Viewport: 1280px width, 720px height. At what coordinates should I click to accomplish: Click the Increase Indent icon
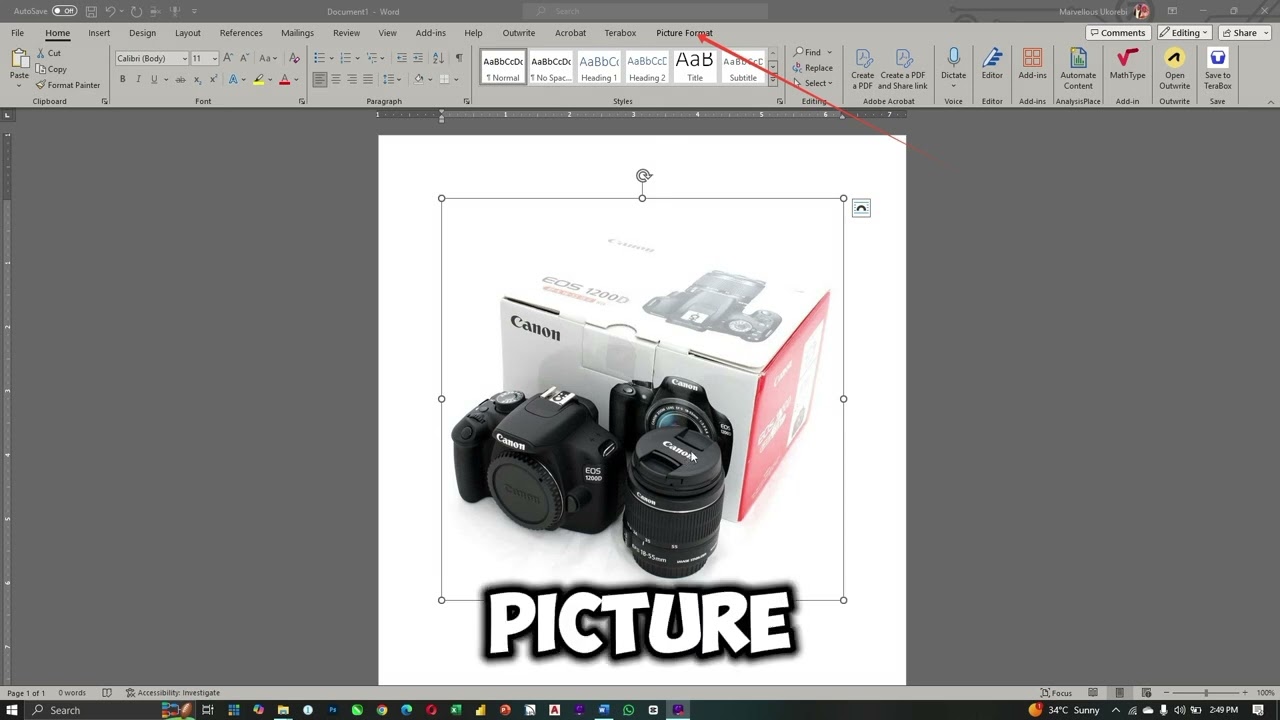click(x=418, y=58)
